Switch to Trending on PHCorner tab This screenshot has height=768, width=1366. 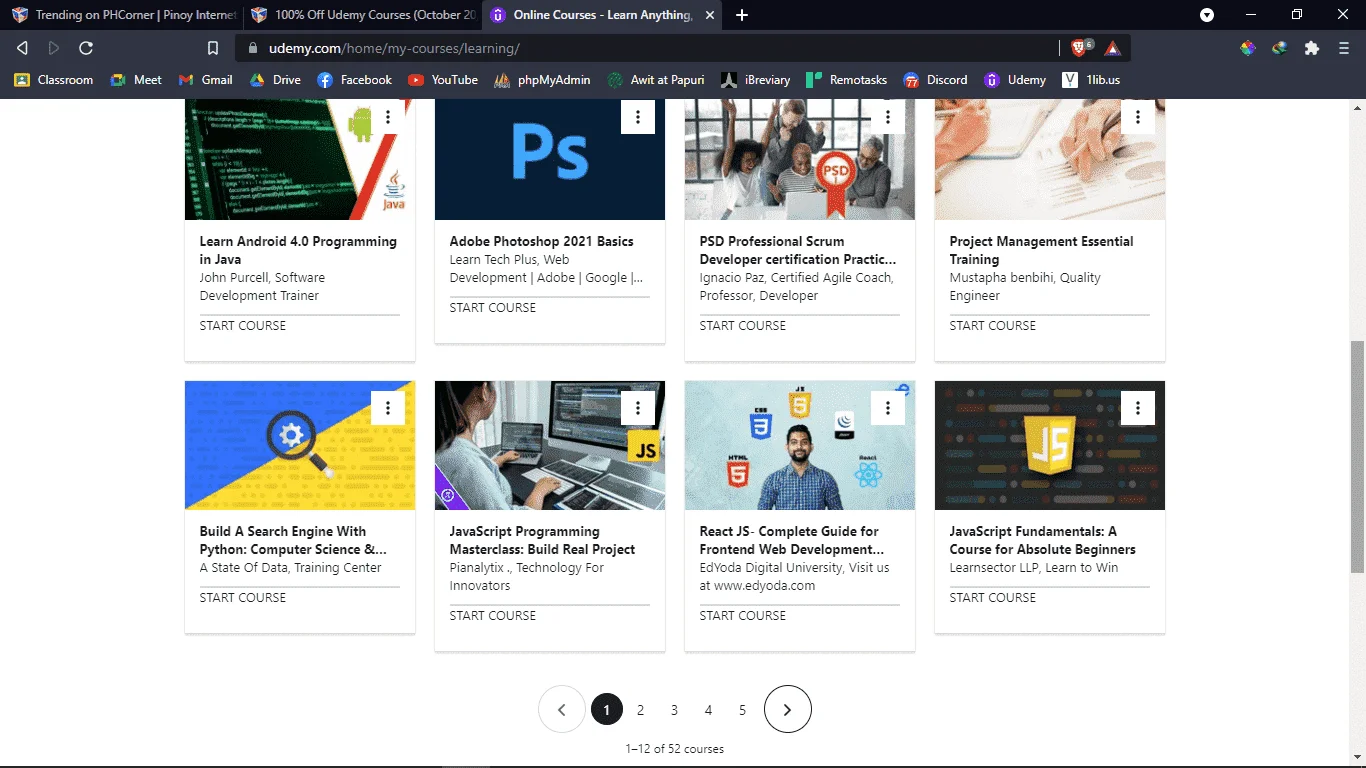122,15
